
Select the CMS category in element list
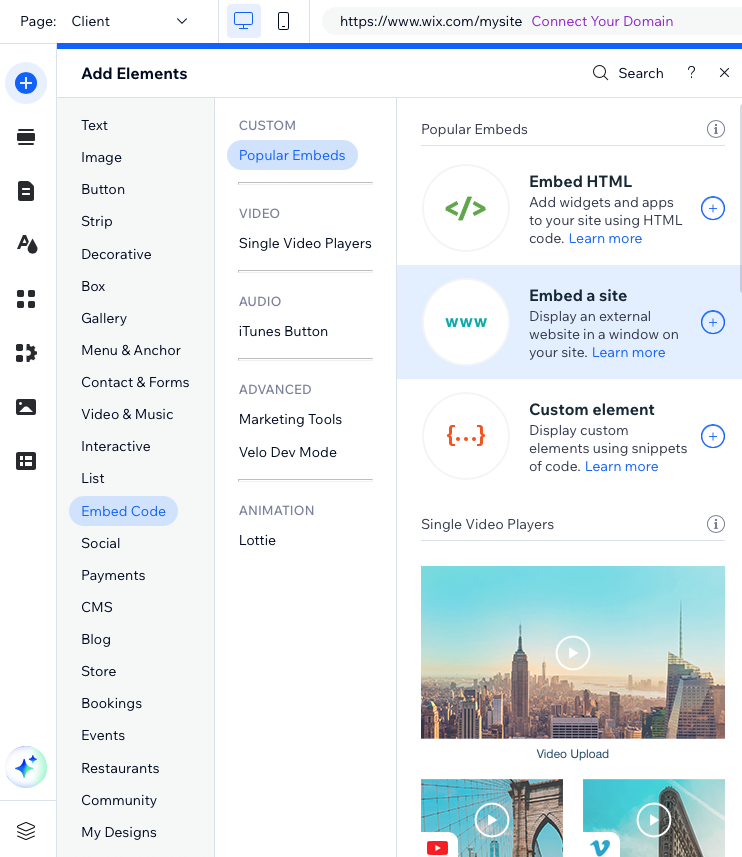[x=97, y=607]
